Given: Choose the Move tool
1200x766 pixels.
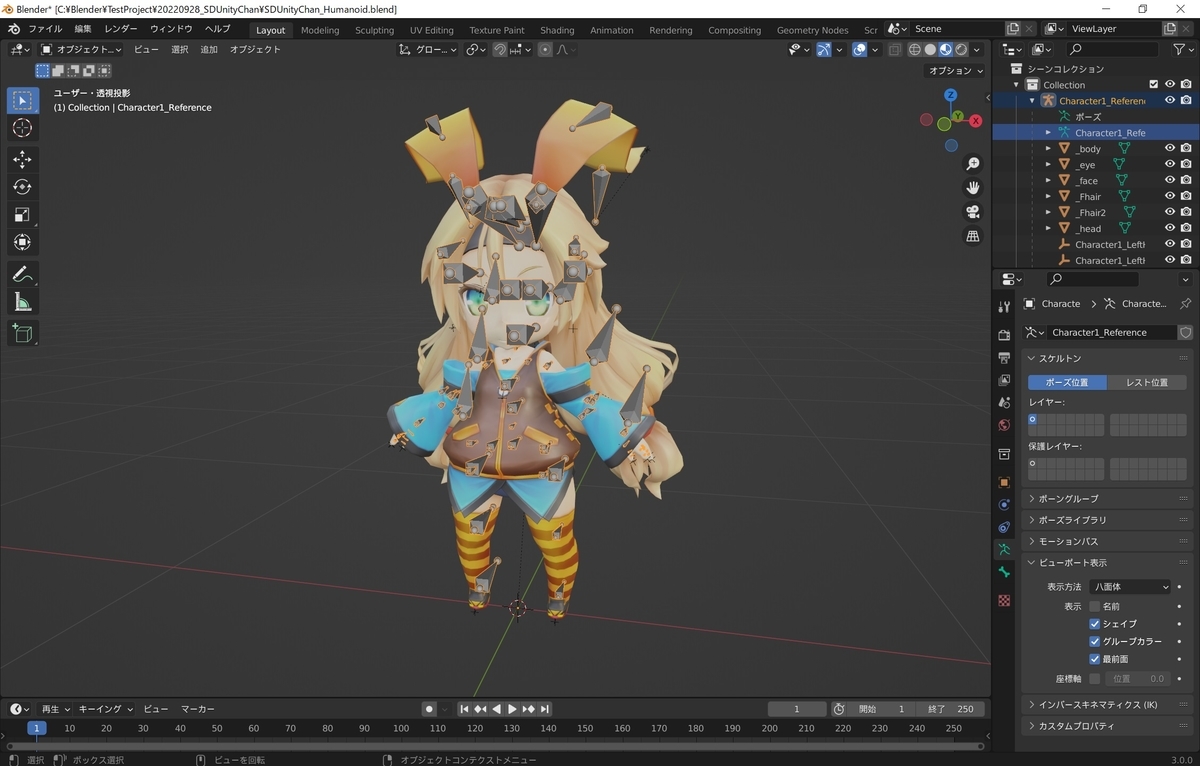Looking at the screenshot, I should [x=23, y=159].
